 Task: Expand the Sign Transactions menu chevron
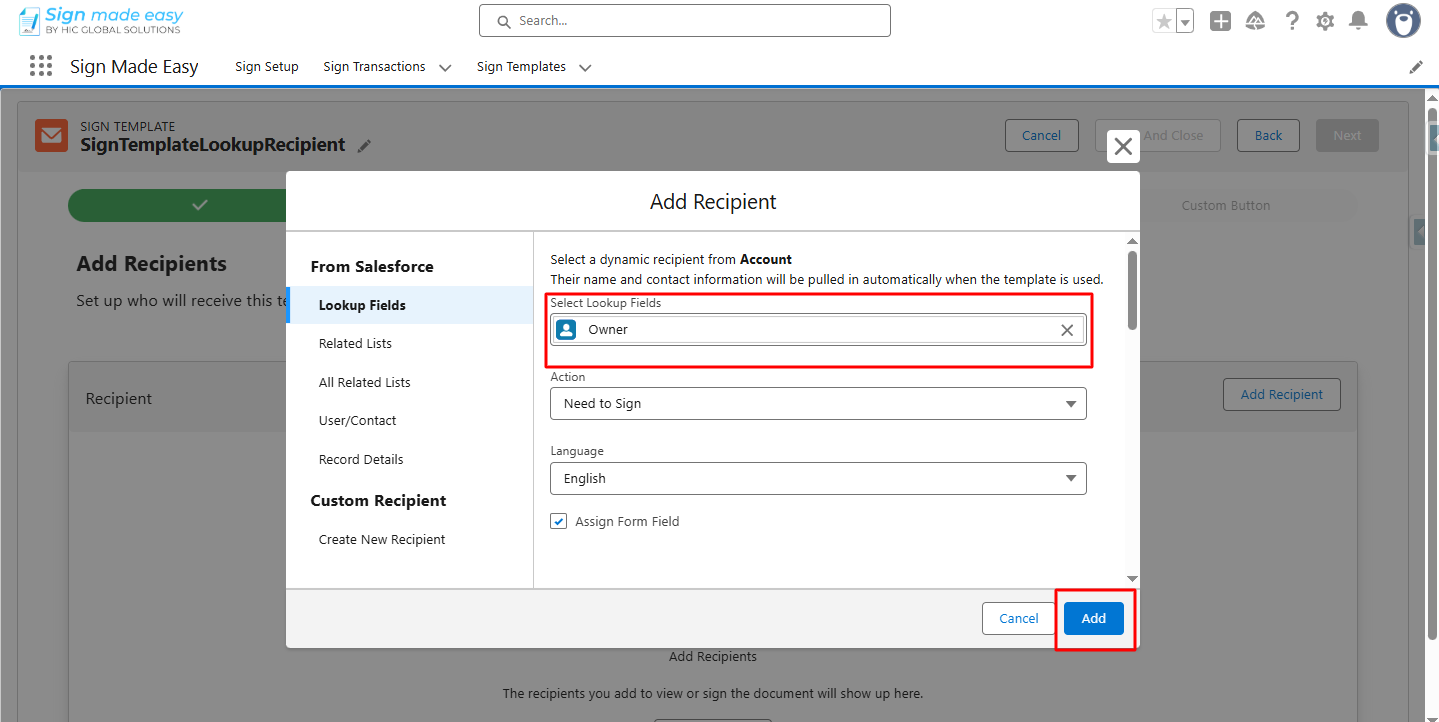tap(445, 68)
